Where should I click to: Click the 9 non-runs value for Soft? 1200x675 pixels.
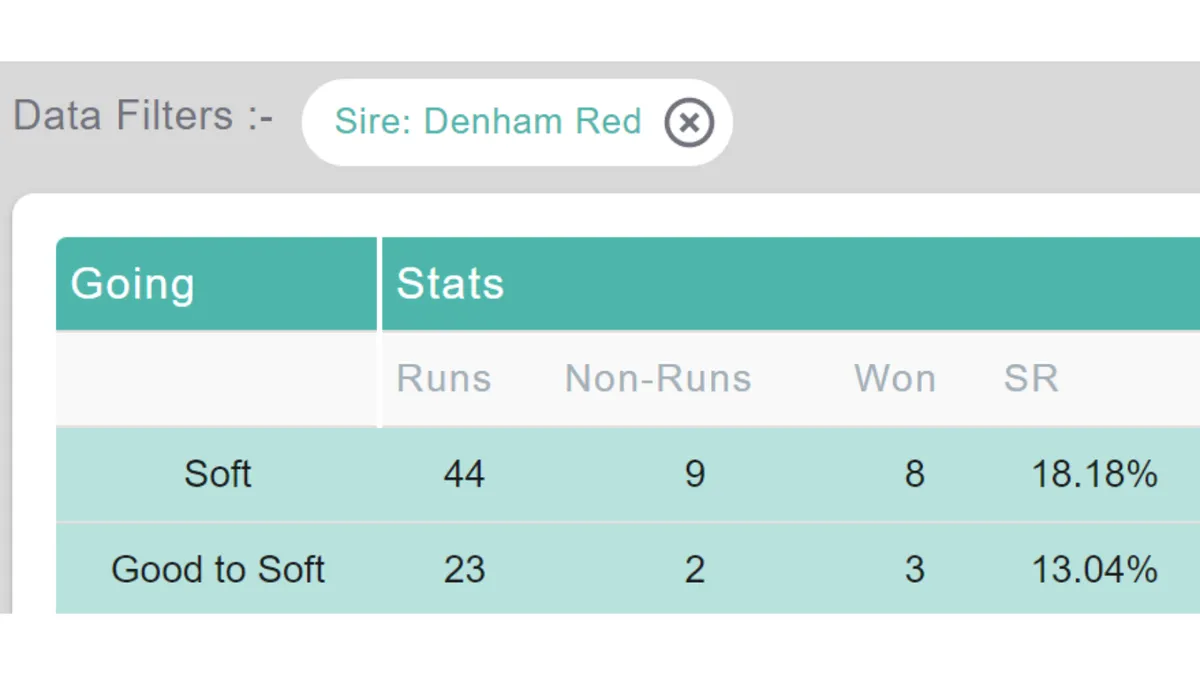[695, 474]
